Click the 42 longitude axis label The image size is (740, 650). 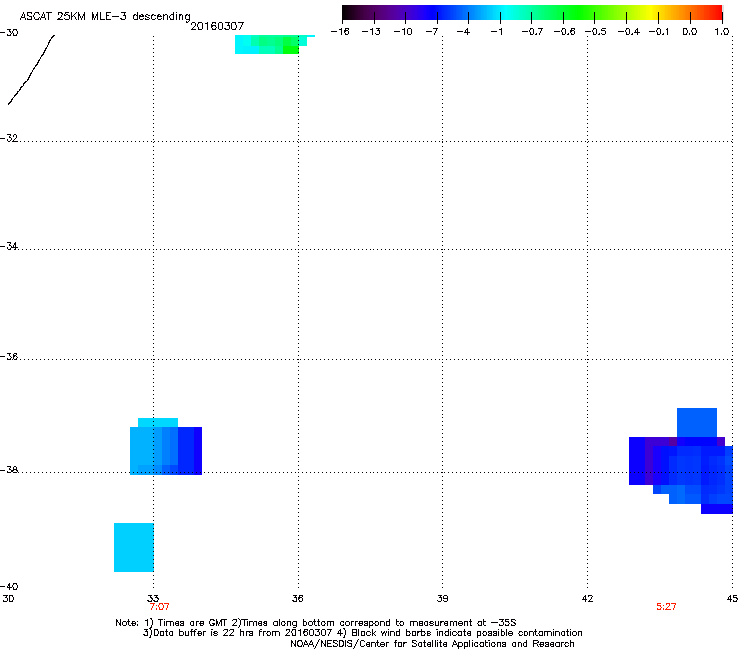tap(587, 598)
